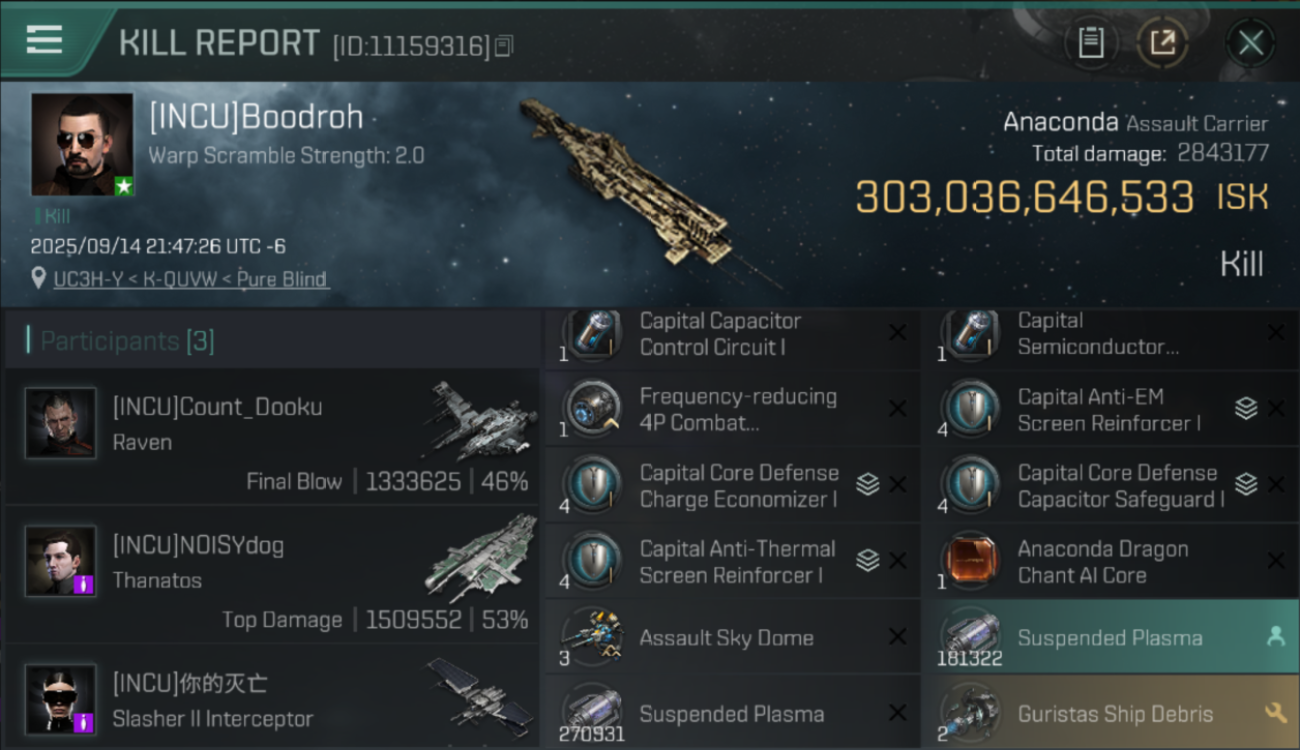The image size is (1300, 750).
Task: Copy the kill report ID
Action: tap(504, 45)
